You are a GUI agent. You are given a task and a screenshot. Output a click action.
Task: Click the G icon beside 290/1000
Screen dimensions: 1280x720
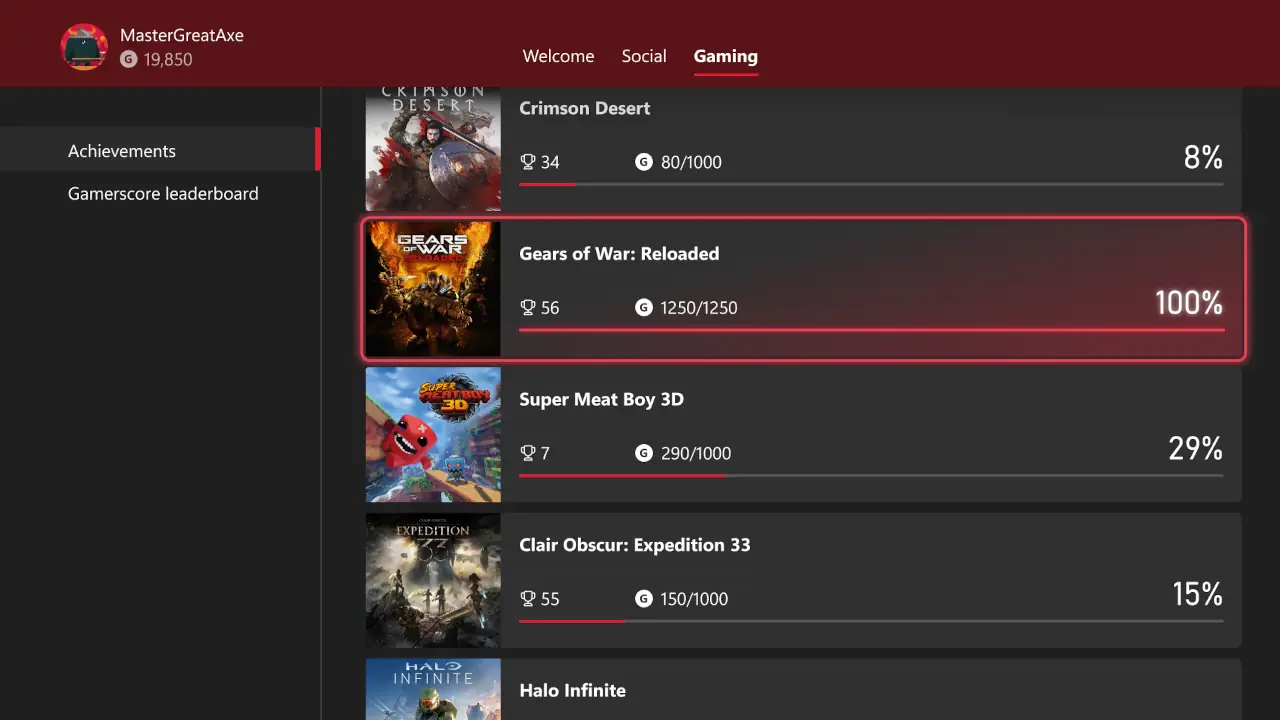coord(644,453)
